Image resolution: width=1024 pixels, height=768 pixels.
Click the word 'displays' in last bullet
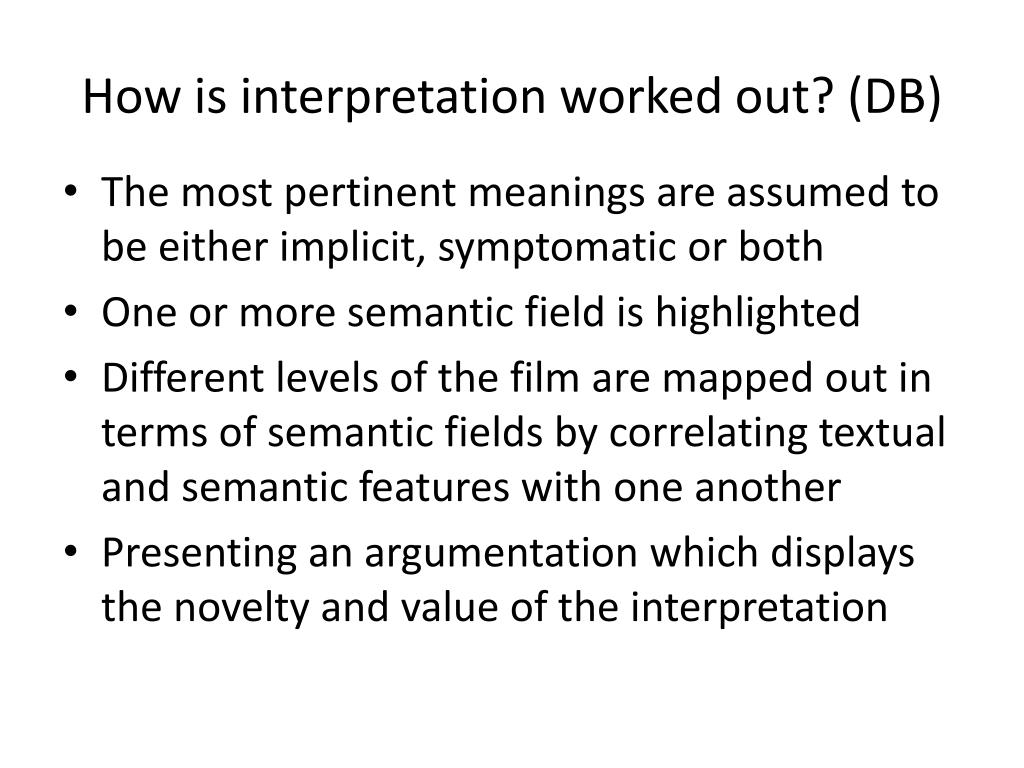click(x=842, y=554)
